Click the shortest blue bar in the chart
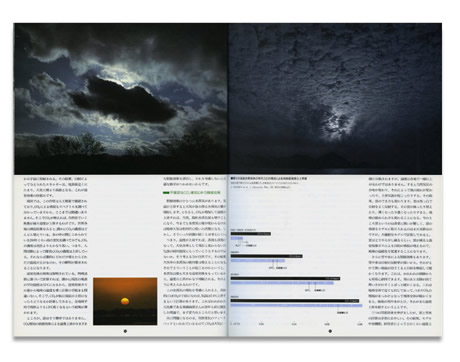460x362 pixels. tap(237, 238)
